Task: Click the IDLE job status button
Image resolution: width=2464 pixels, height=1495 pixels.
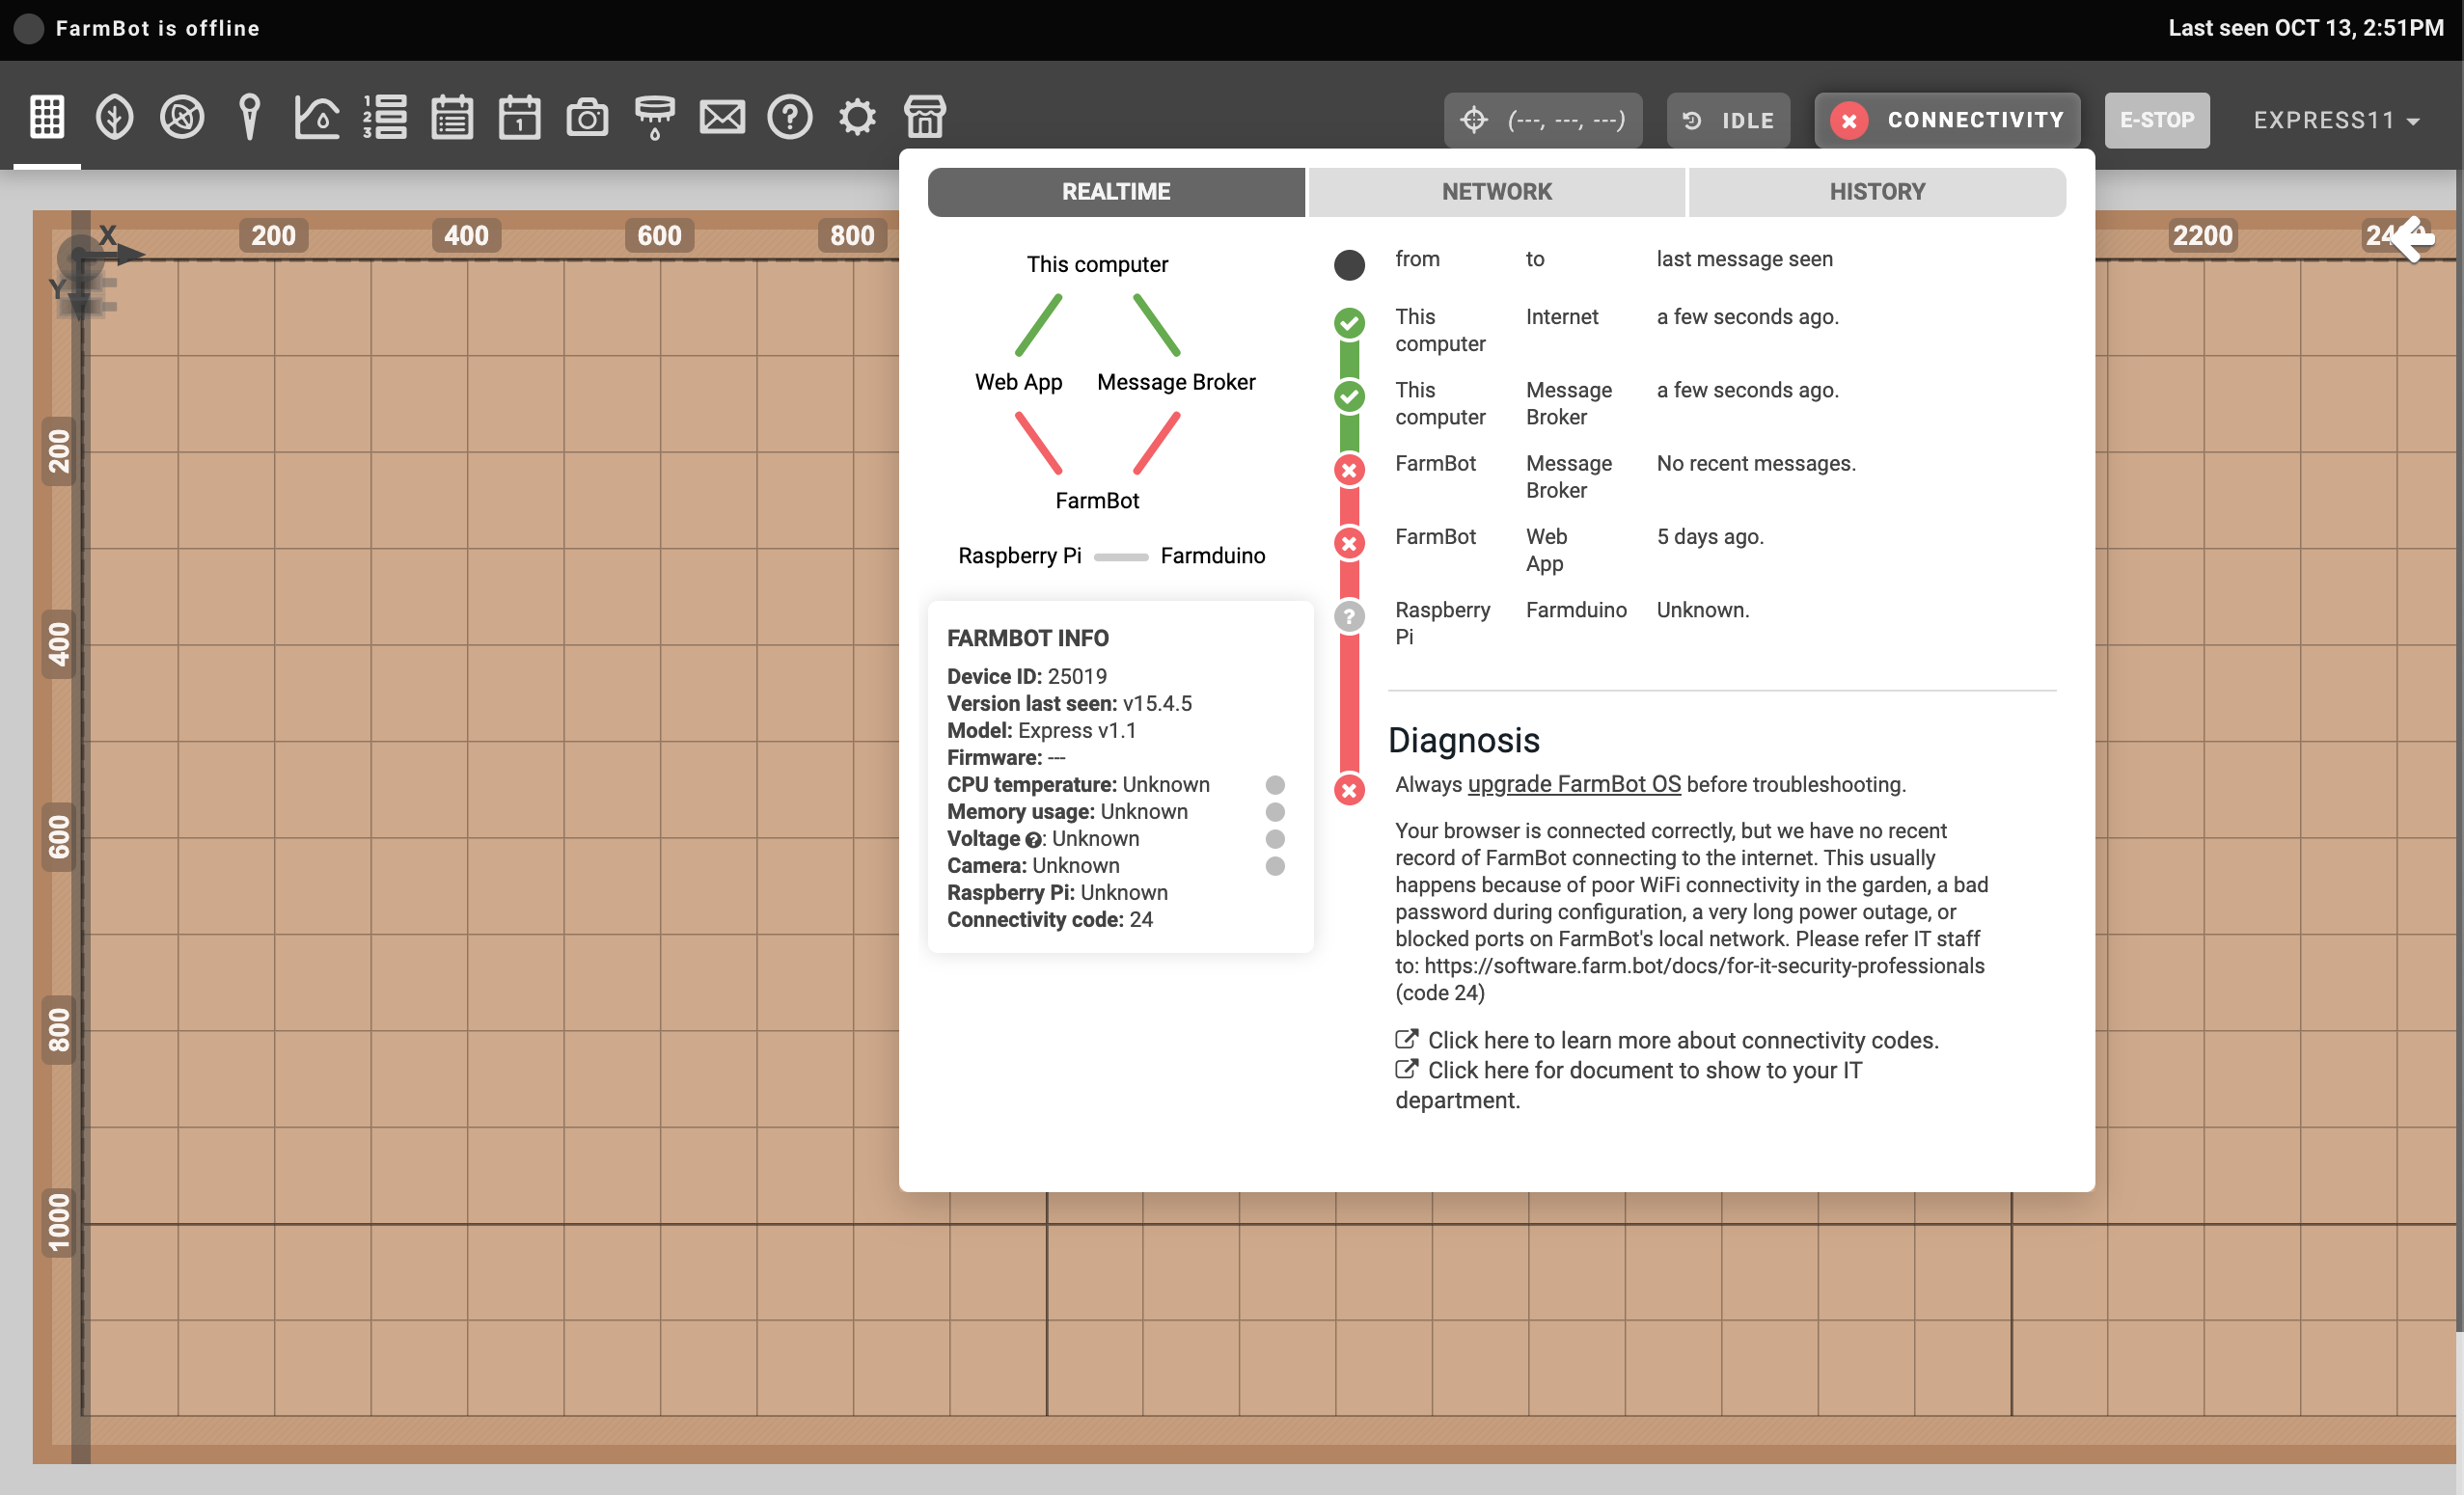Action: click(x=1727, y=120)
